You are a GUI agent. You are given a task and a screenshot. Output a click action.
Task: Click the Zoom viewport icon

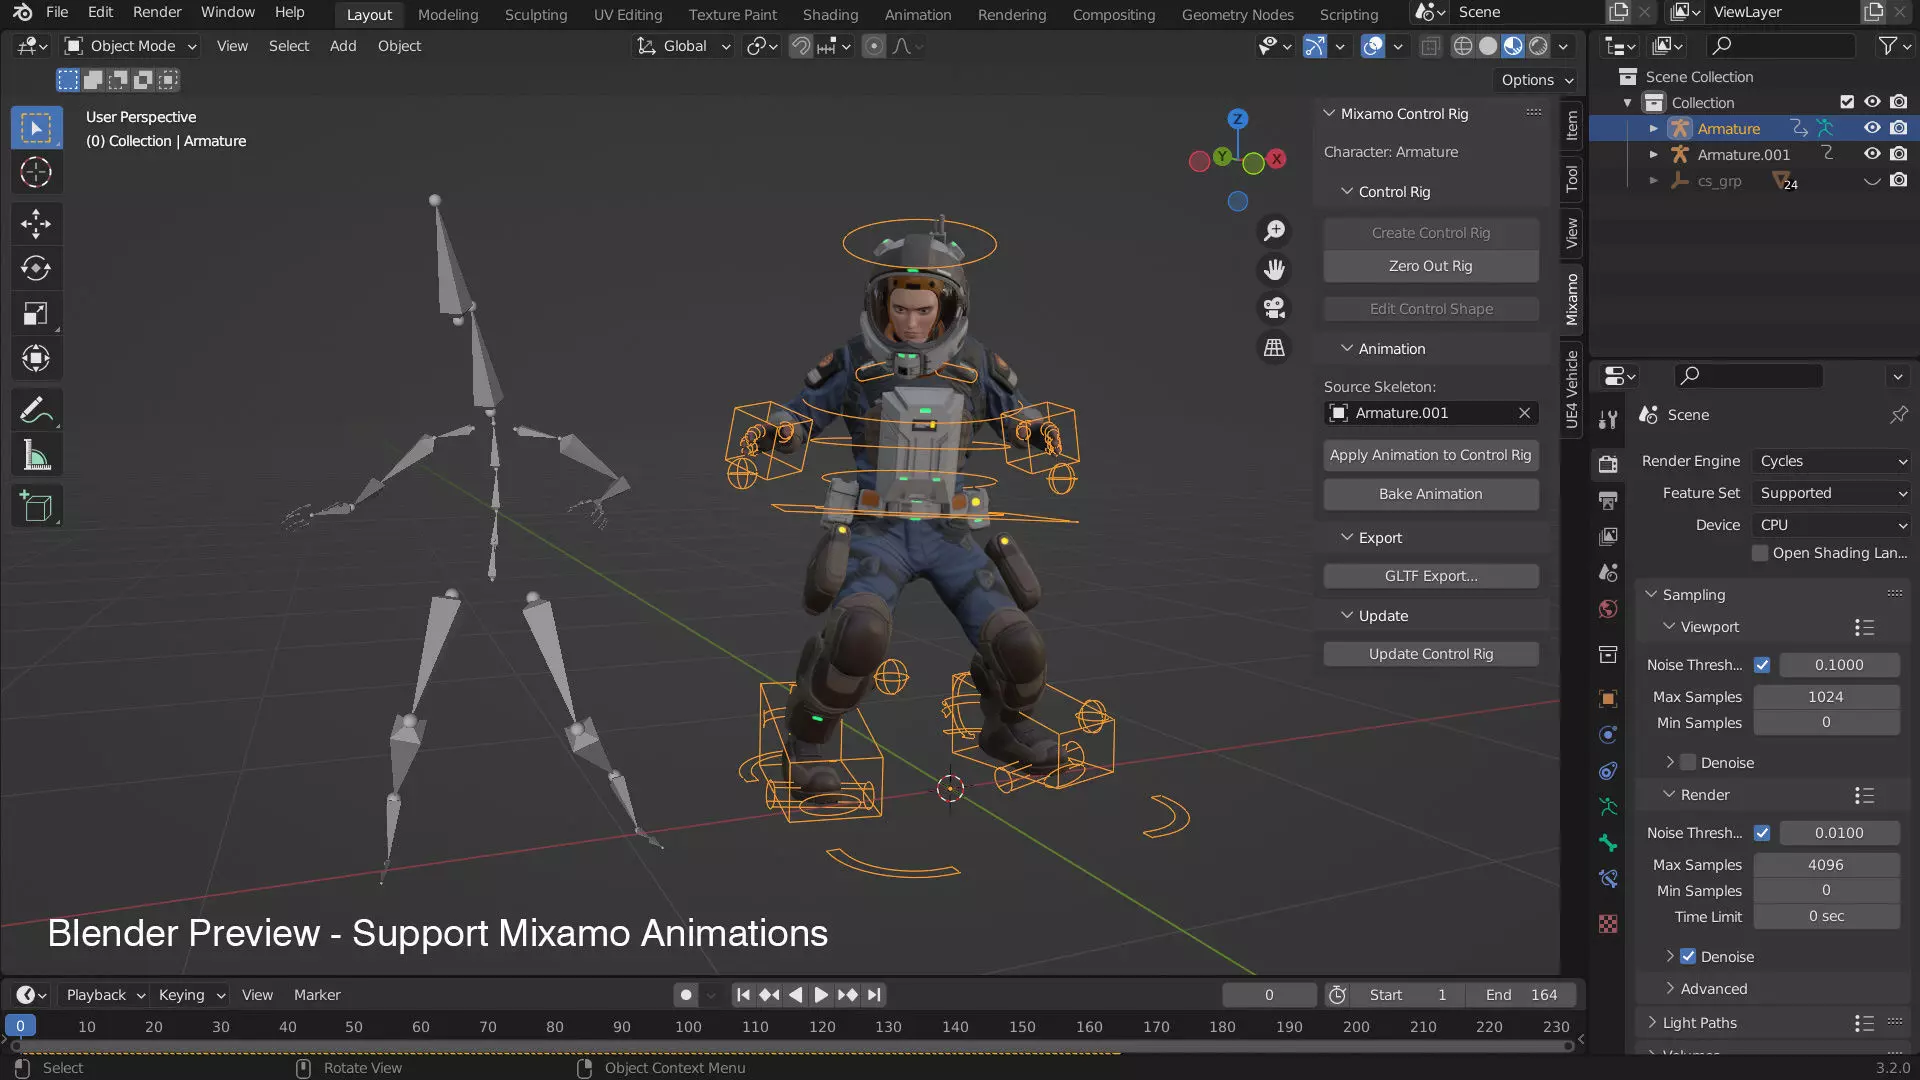pos(1274,231)
